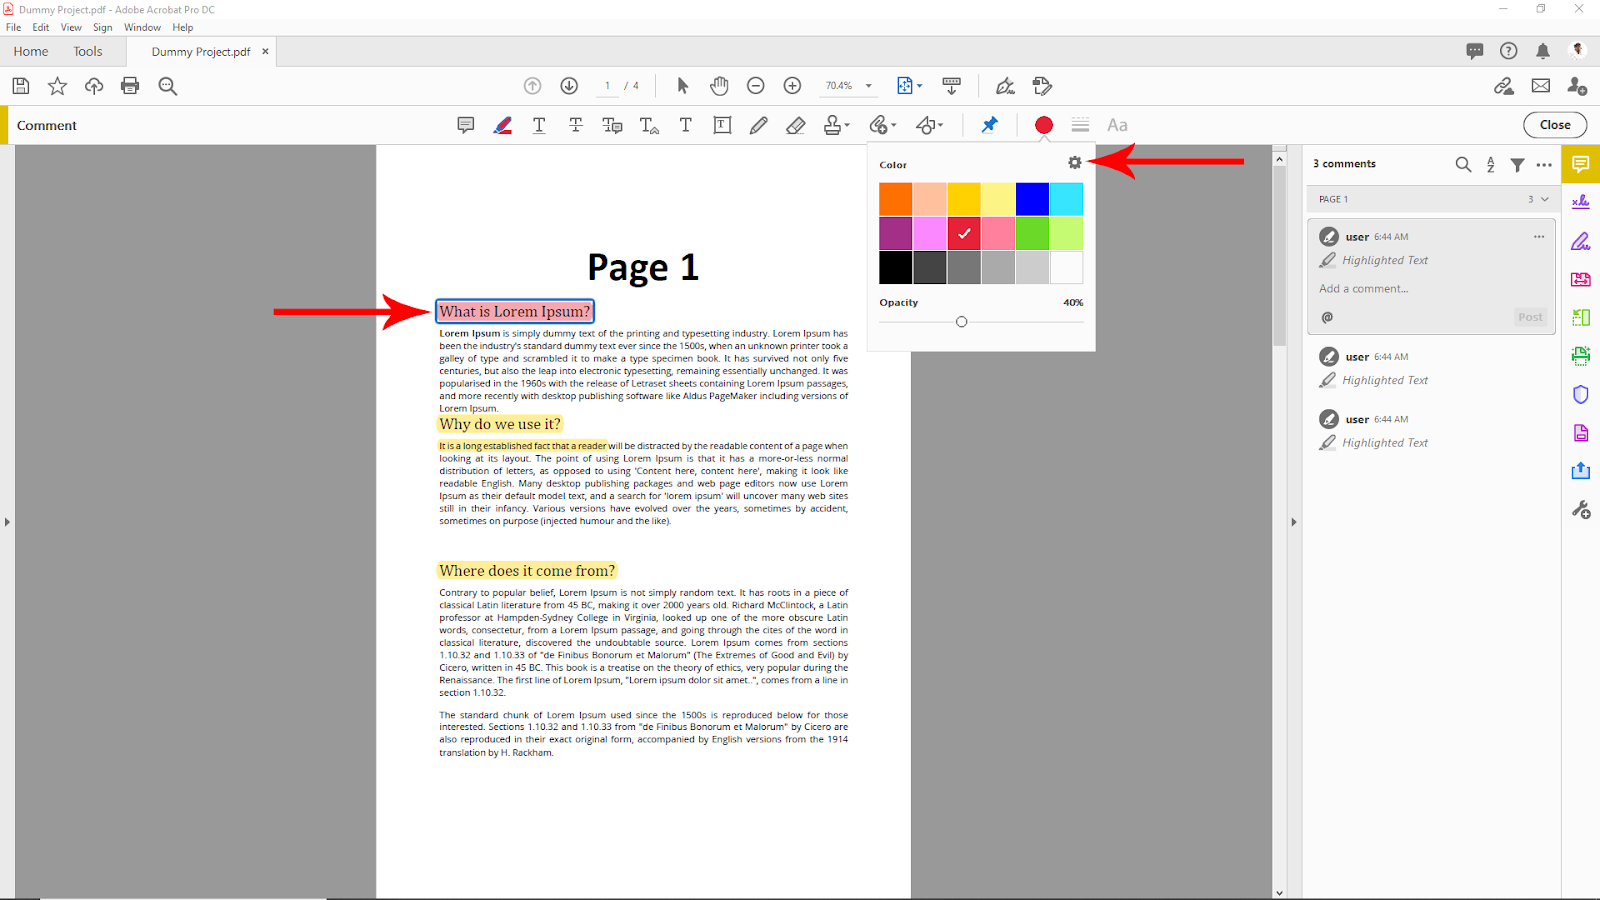This screenshot has height=900, width=1600.
Task: Select the sticky note comment tool
Action: click(x=466, y=125)
